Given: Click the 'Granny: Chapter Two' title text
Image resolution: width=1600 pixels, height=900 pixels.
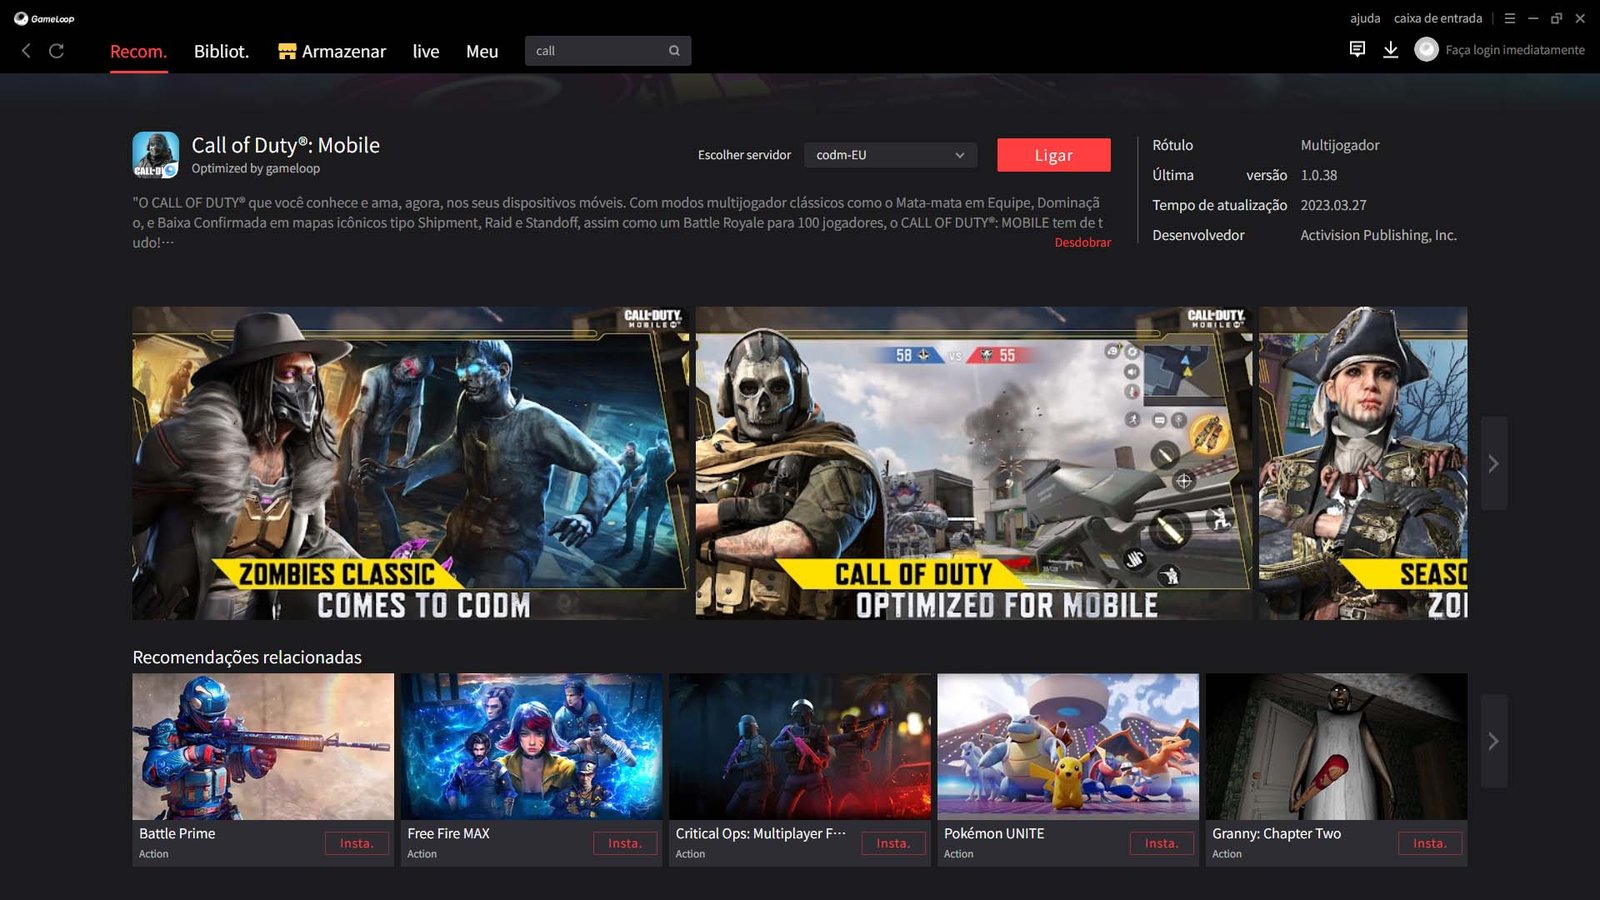Looking at the screenshot, I should click(1276, 833).
